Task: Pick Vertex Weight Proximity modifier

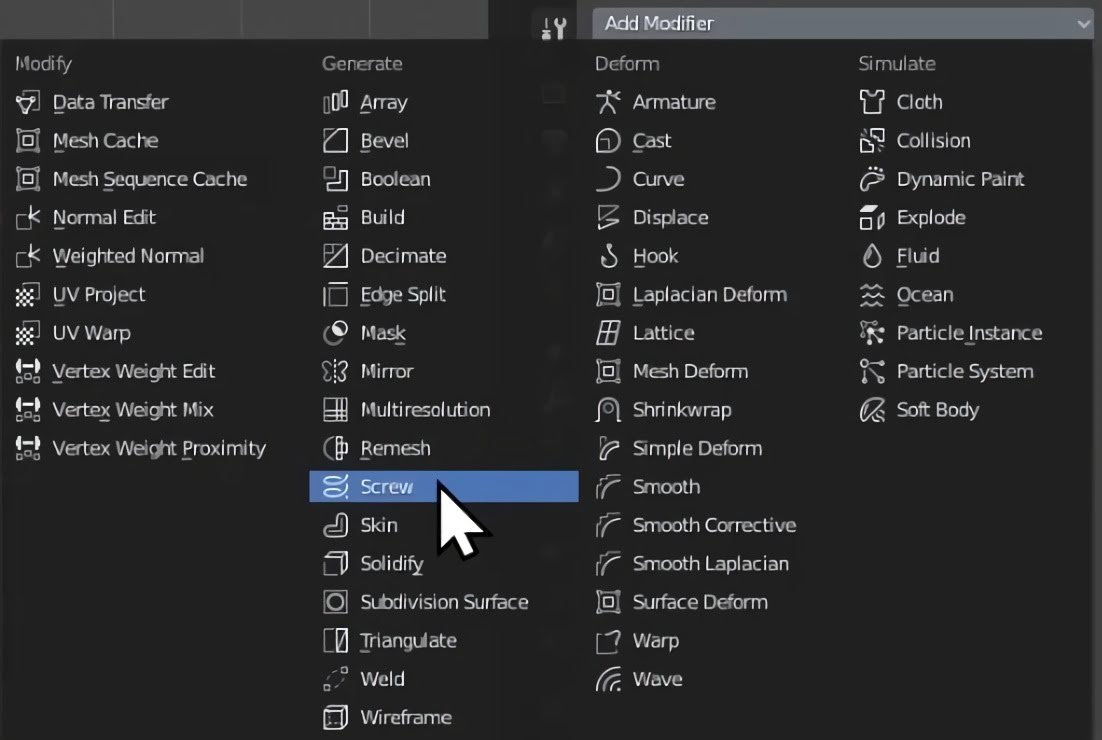Action: tap(159, 448)
